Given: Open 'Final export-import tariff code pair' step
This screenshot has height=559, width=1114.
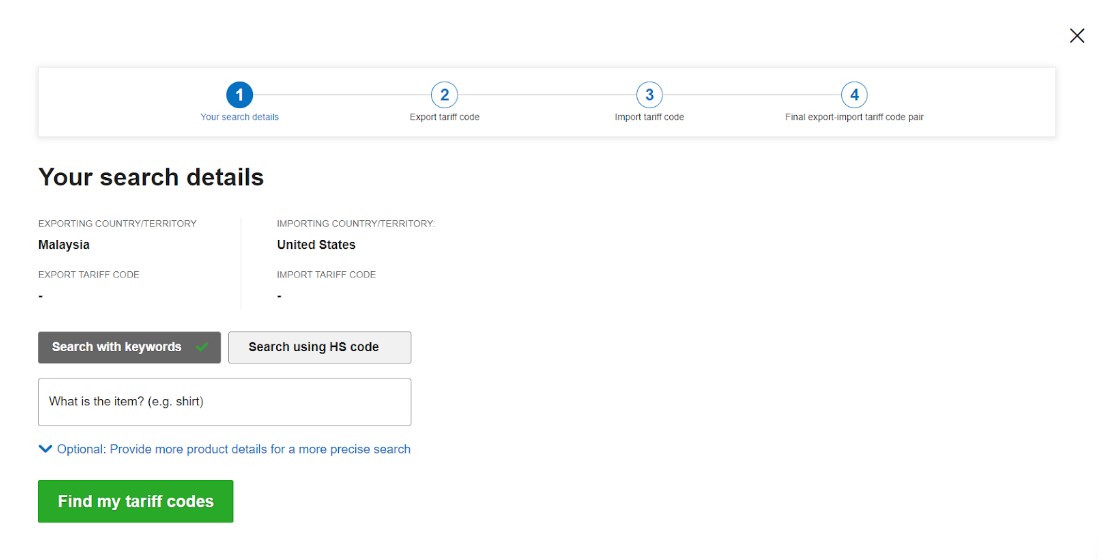Looking at the screenshot, I should (854, 117).
